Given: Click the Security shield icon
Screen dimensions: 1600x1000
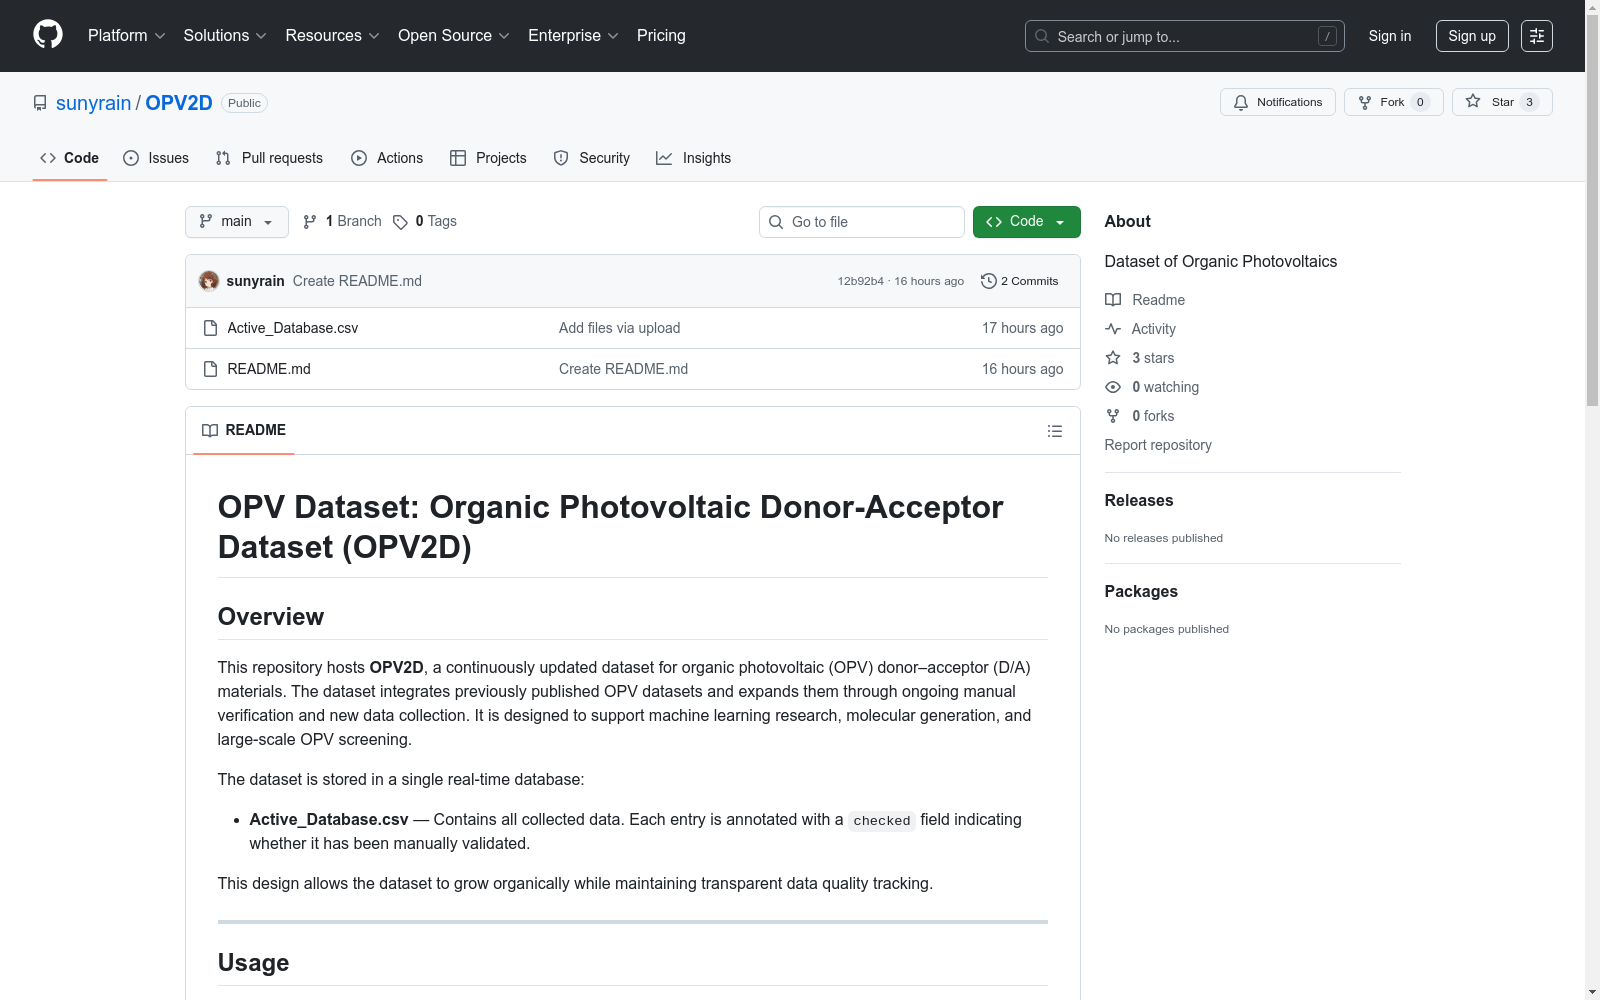Looking at the screenshot, I should [561, 158].
